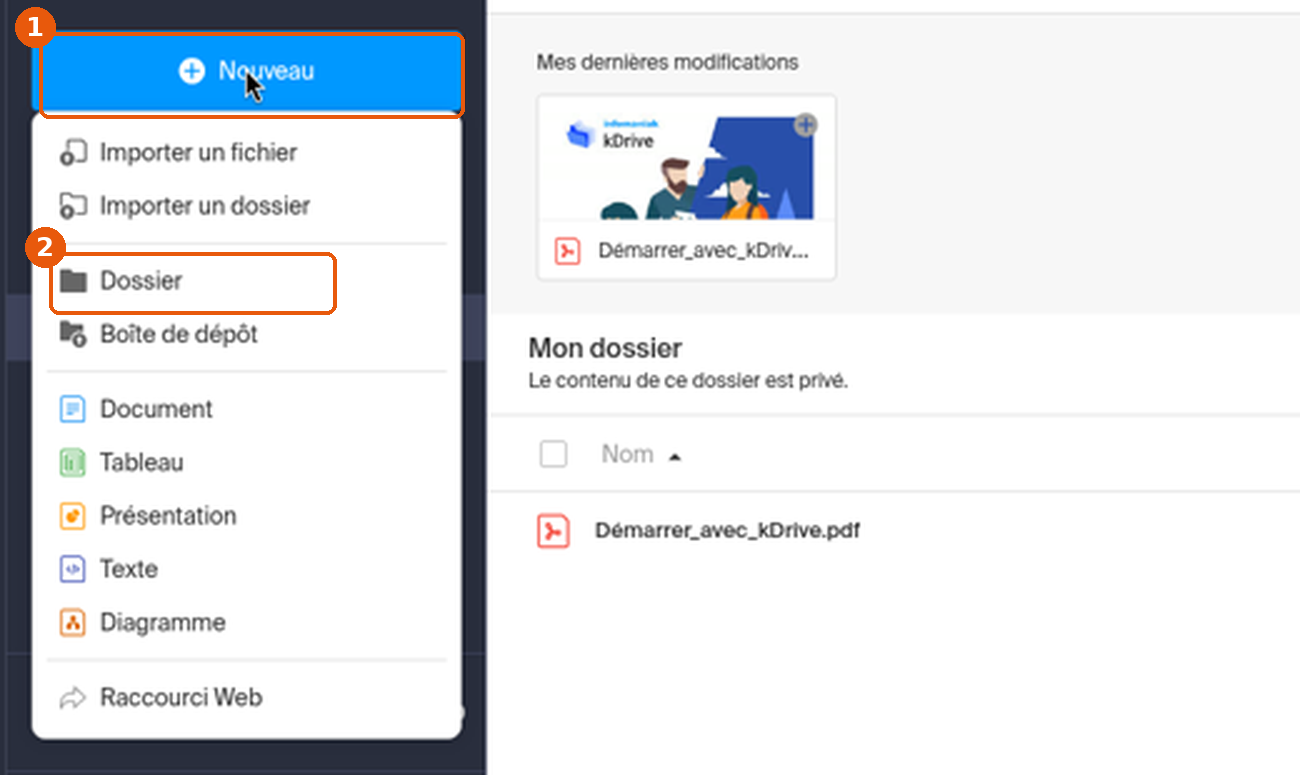Click the Mon dossier heading
This screenshot has height=775, width=1300.
pyautogui.click(x=605, y=349)
